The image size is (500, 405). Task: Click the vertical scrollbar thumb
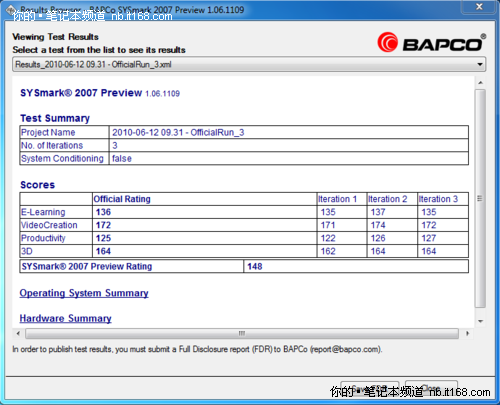[480, 199]
